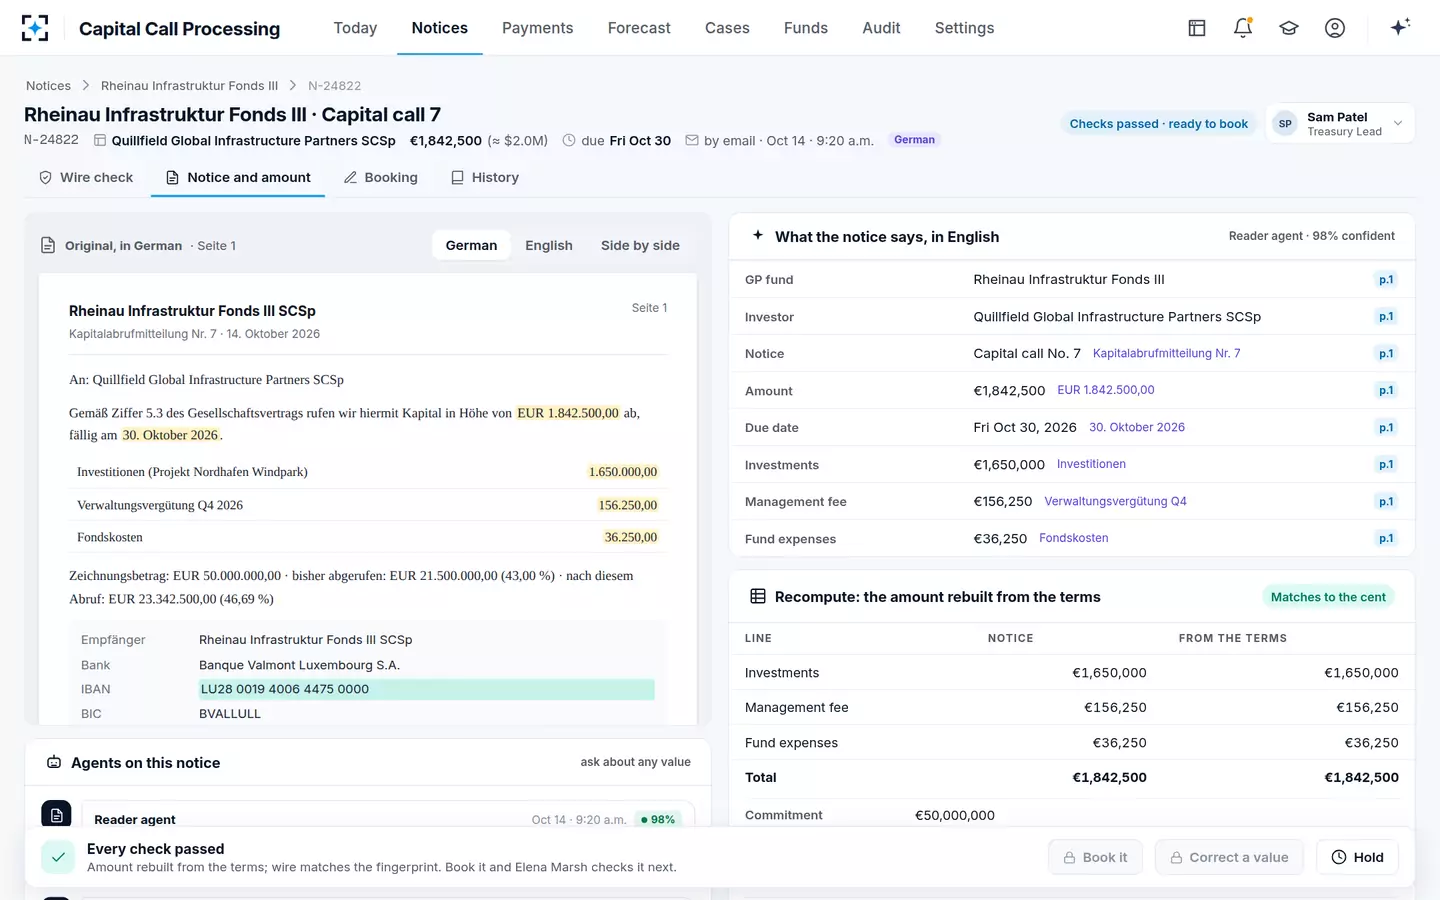Click the p.1 badge in Fund expenses row
The width and height of the screenshot is (1440, 900).
[x=1386, y=539]
